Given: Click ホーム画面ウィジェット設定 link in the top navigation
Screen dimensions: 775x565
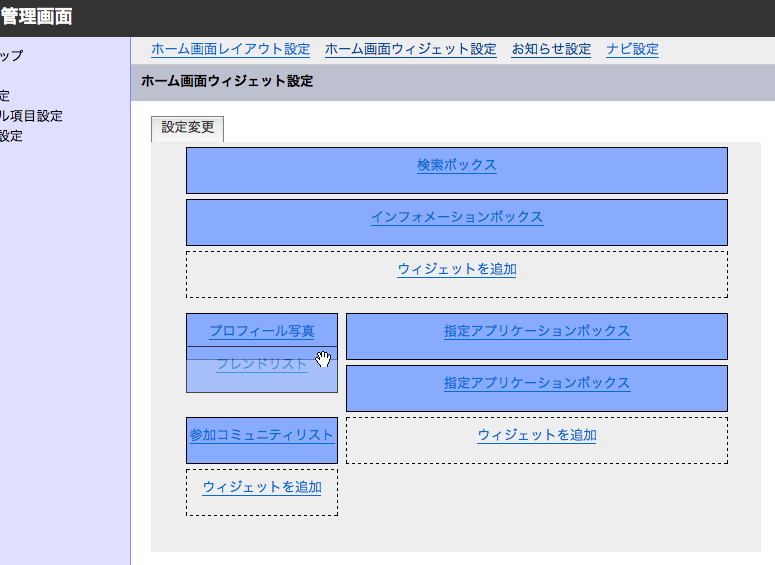Looking at the screenshot, I should [410, 49].
